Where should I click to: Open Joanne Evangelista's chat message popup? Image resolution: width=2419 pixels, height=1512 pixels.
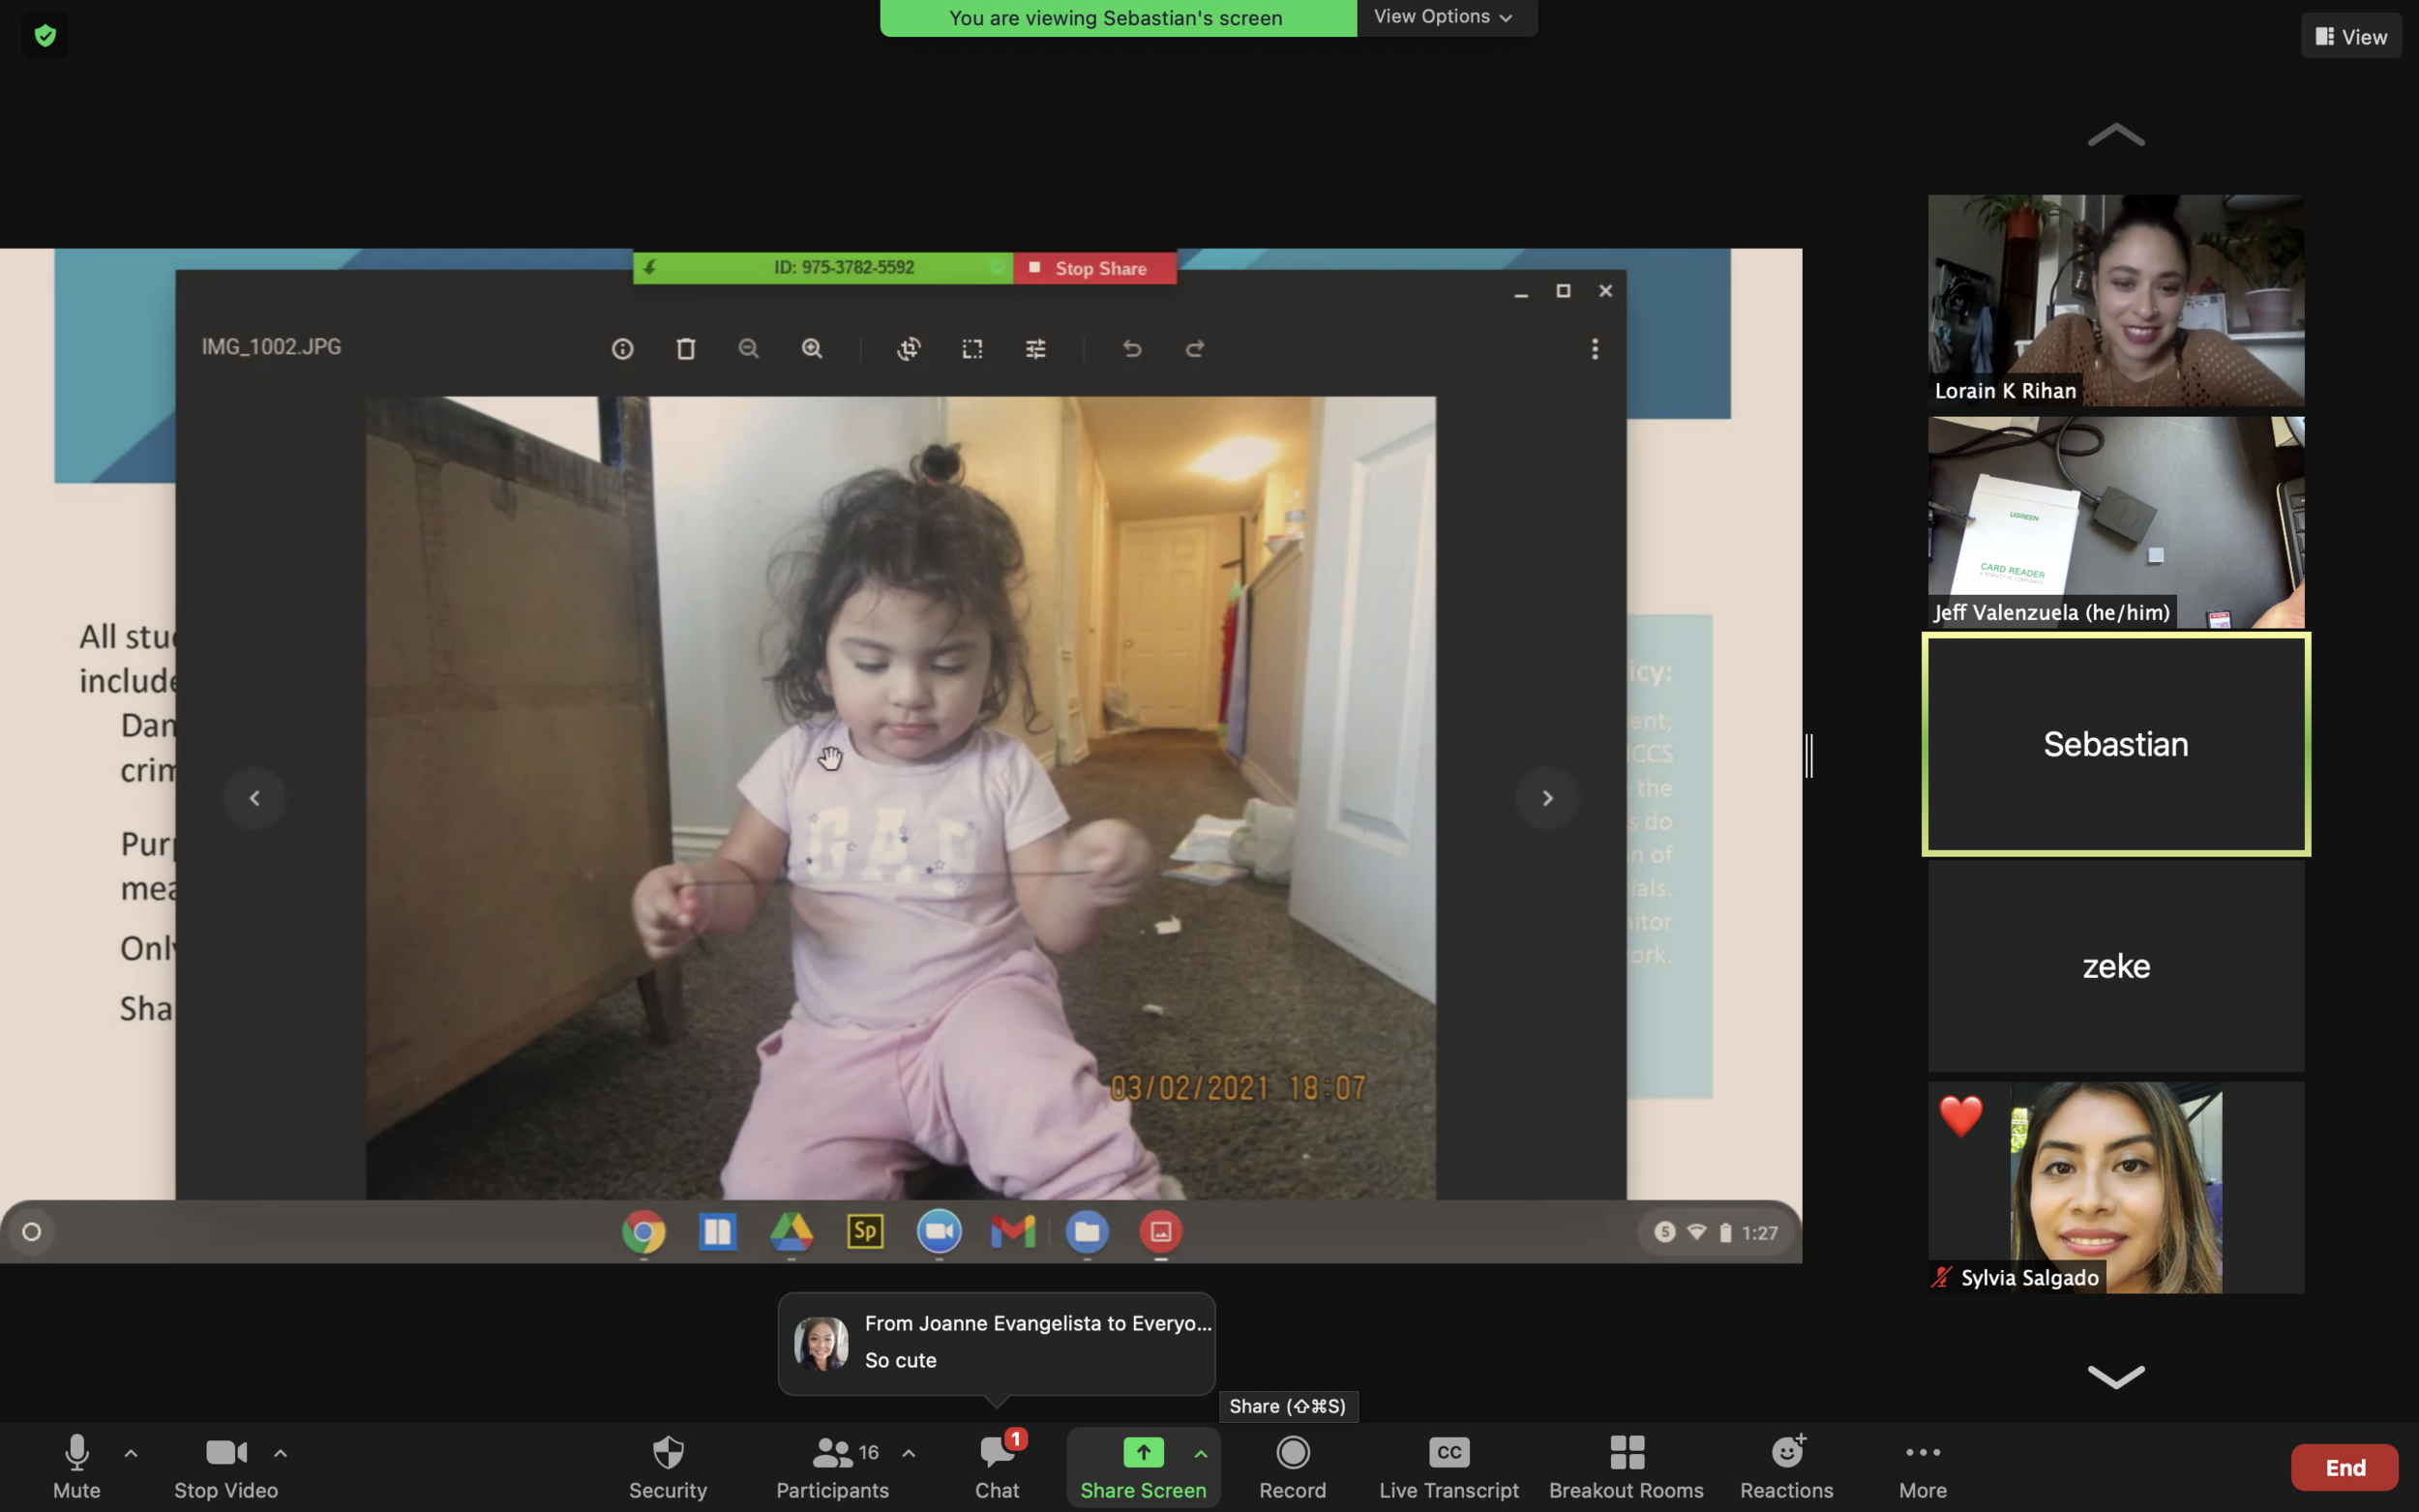click(996, 1342)
